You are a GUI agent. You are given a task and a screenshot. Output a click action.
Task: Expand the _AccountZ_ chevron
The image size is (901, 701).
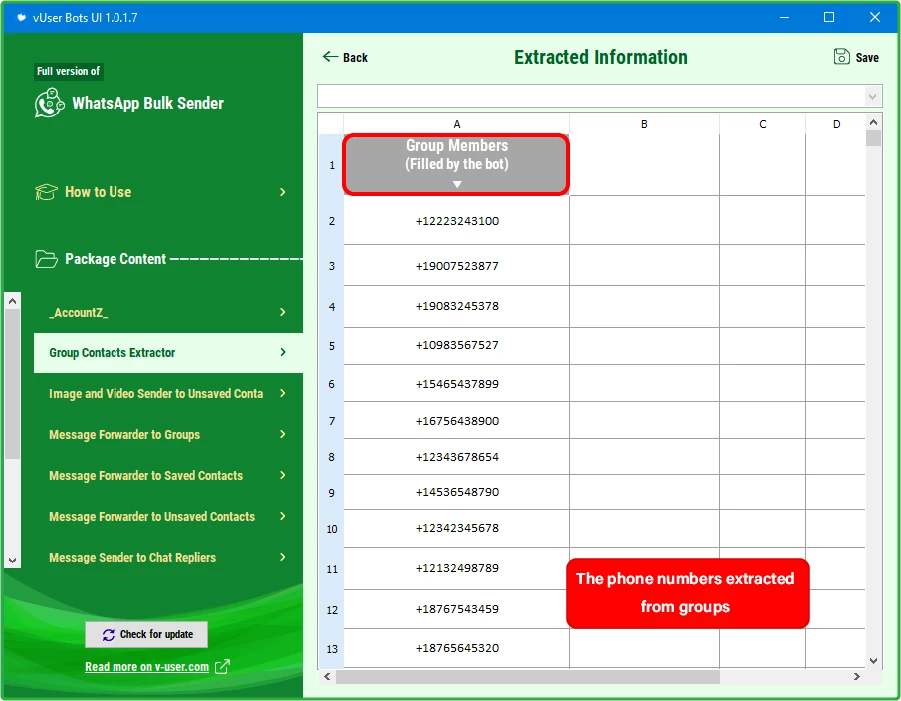282,312
